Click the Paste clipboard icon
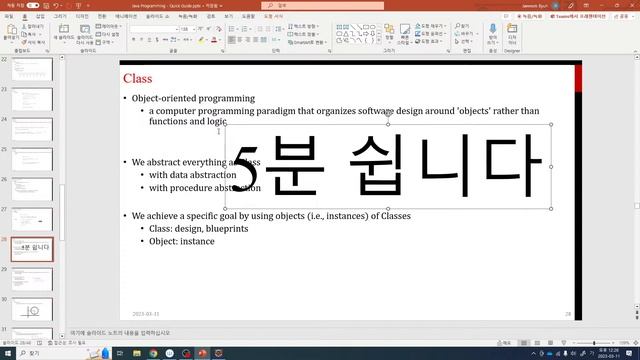Image resolution: width=640 pixels, height=360 pixels. tap(11, 30)
